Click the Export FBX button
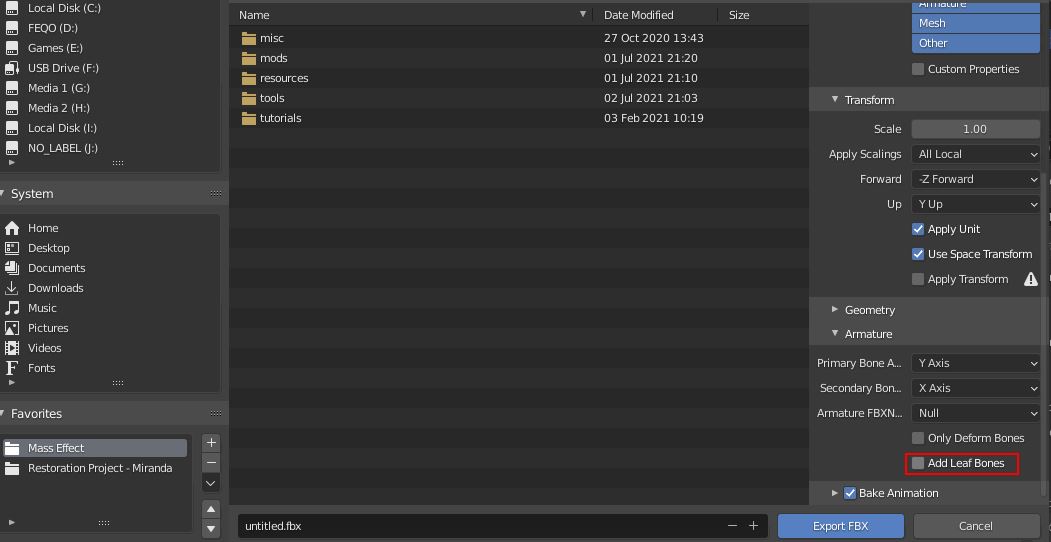 (x=841, y=526)
